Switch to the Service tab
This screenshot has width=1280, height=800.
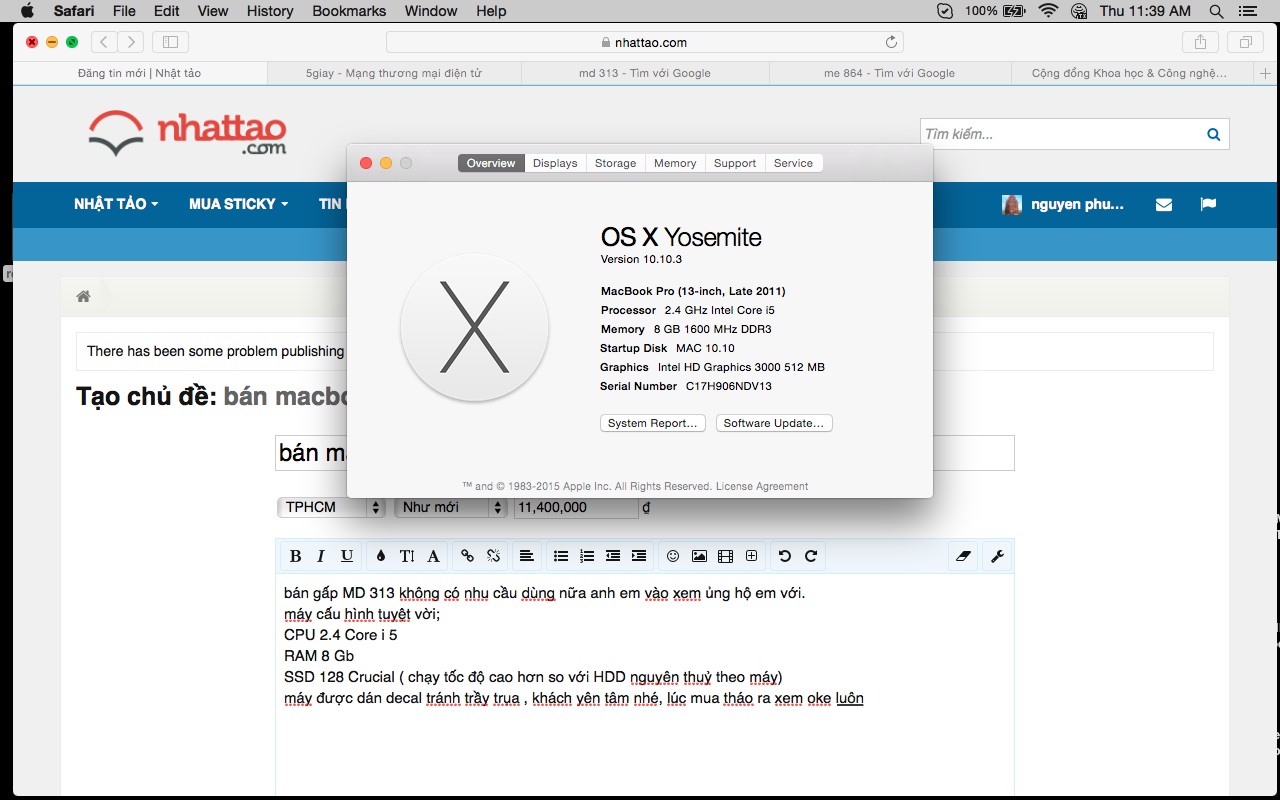point(793,163)
